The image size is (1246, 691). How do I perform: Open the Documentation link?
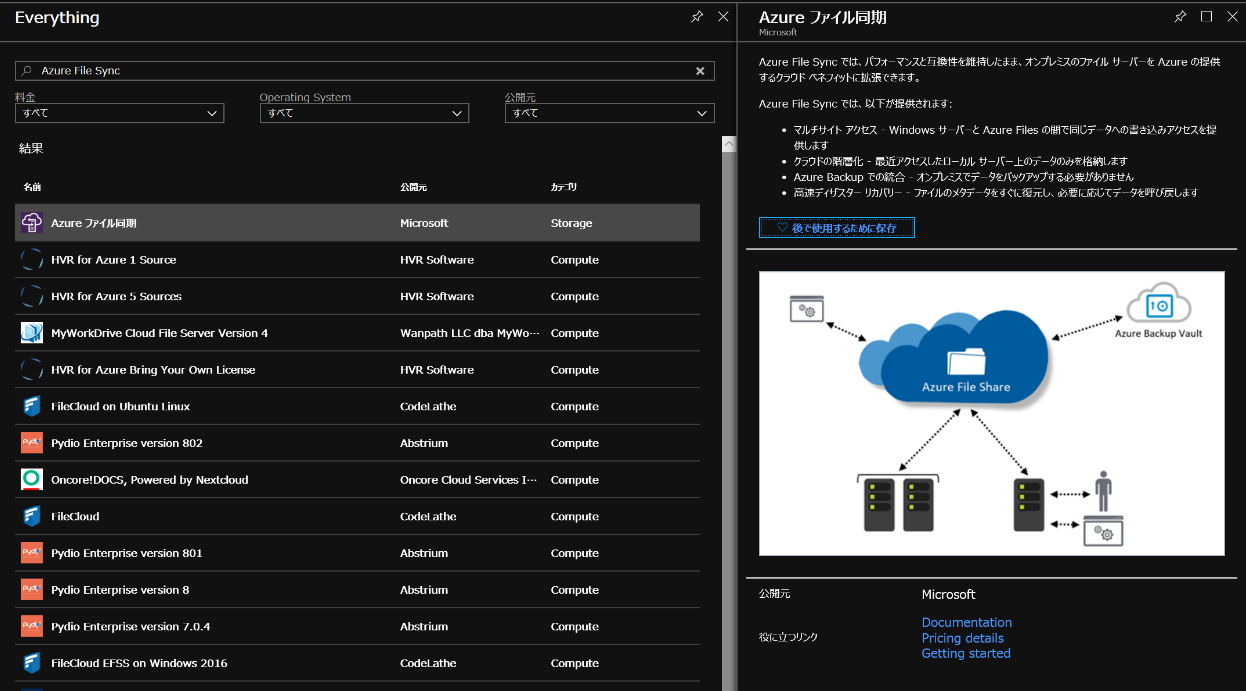click(x=966, y=622)
